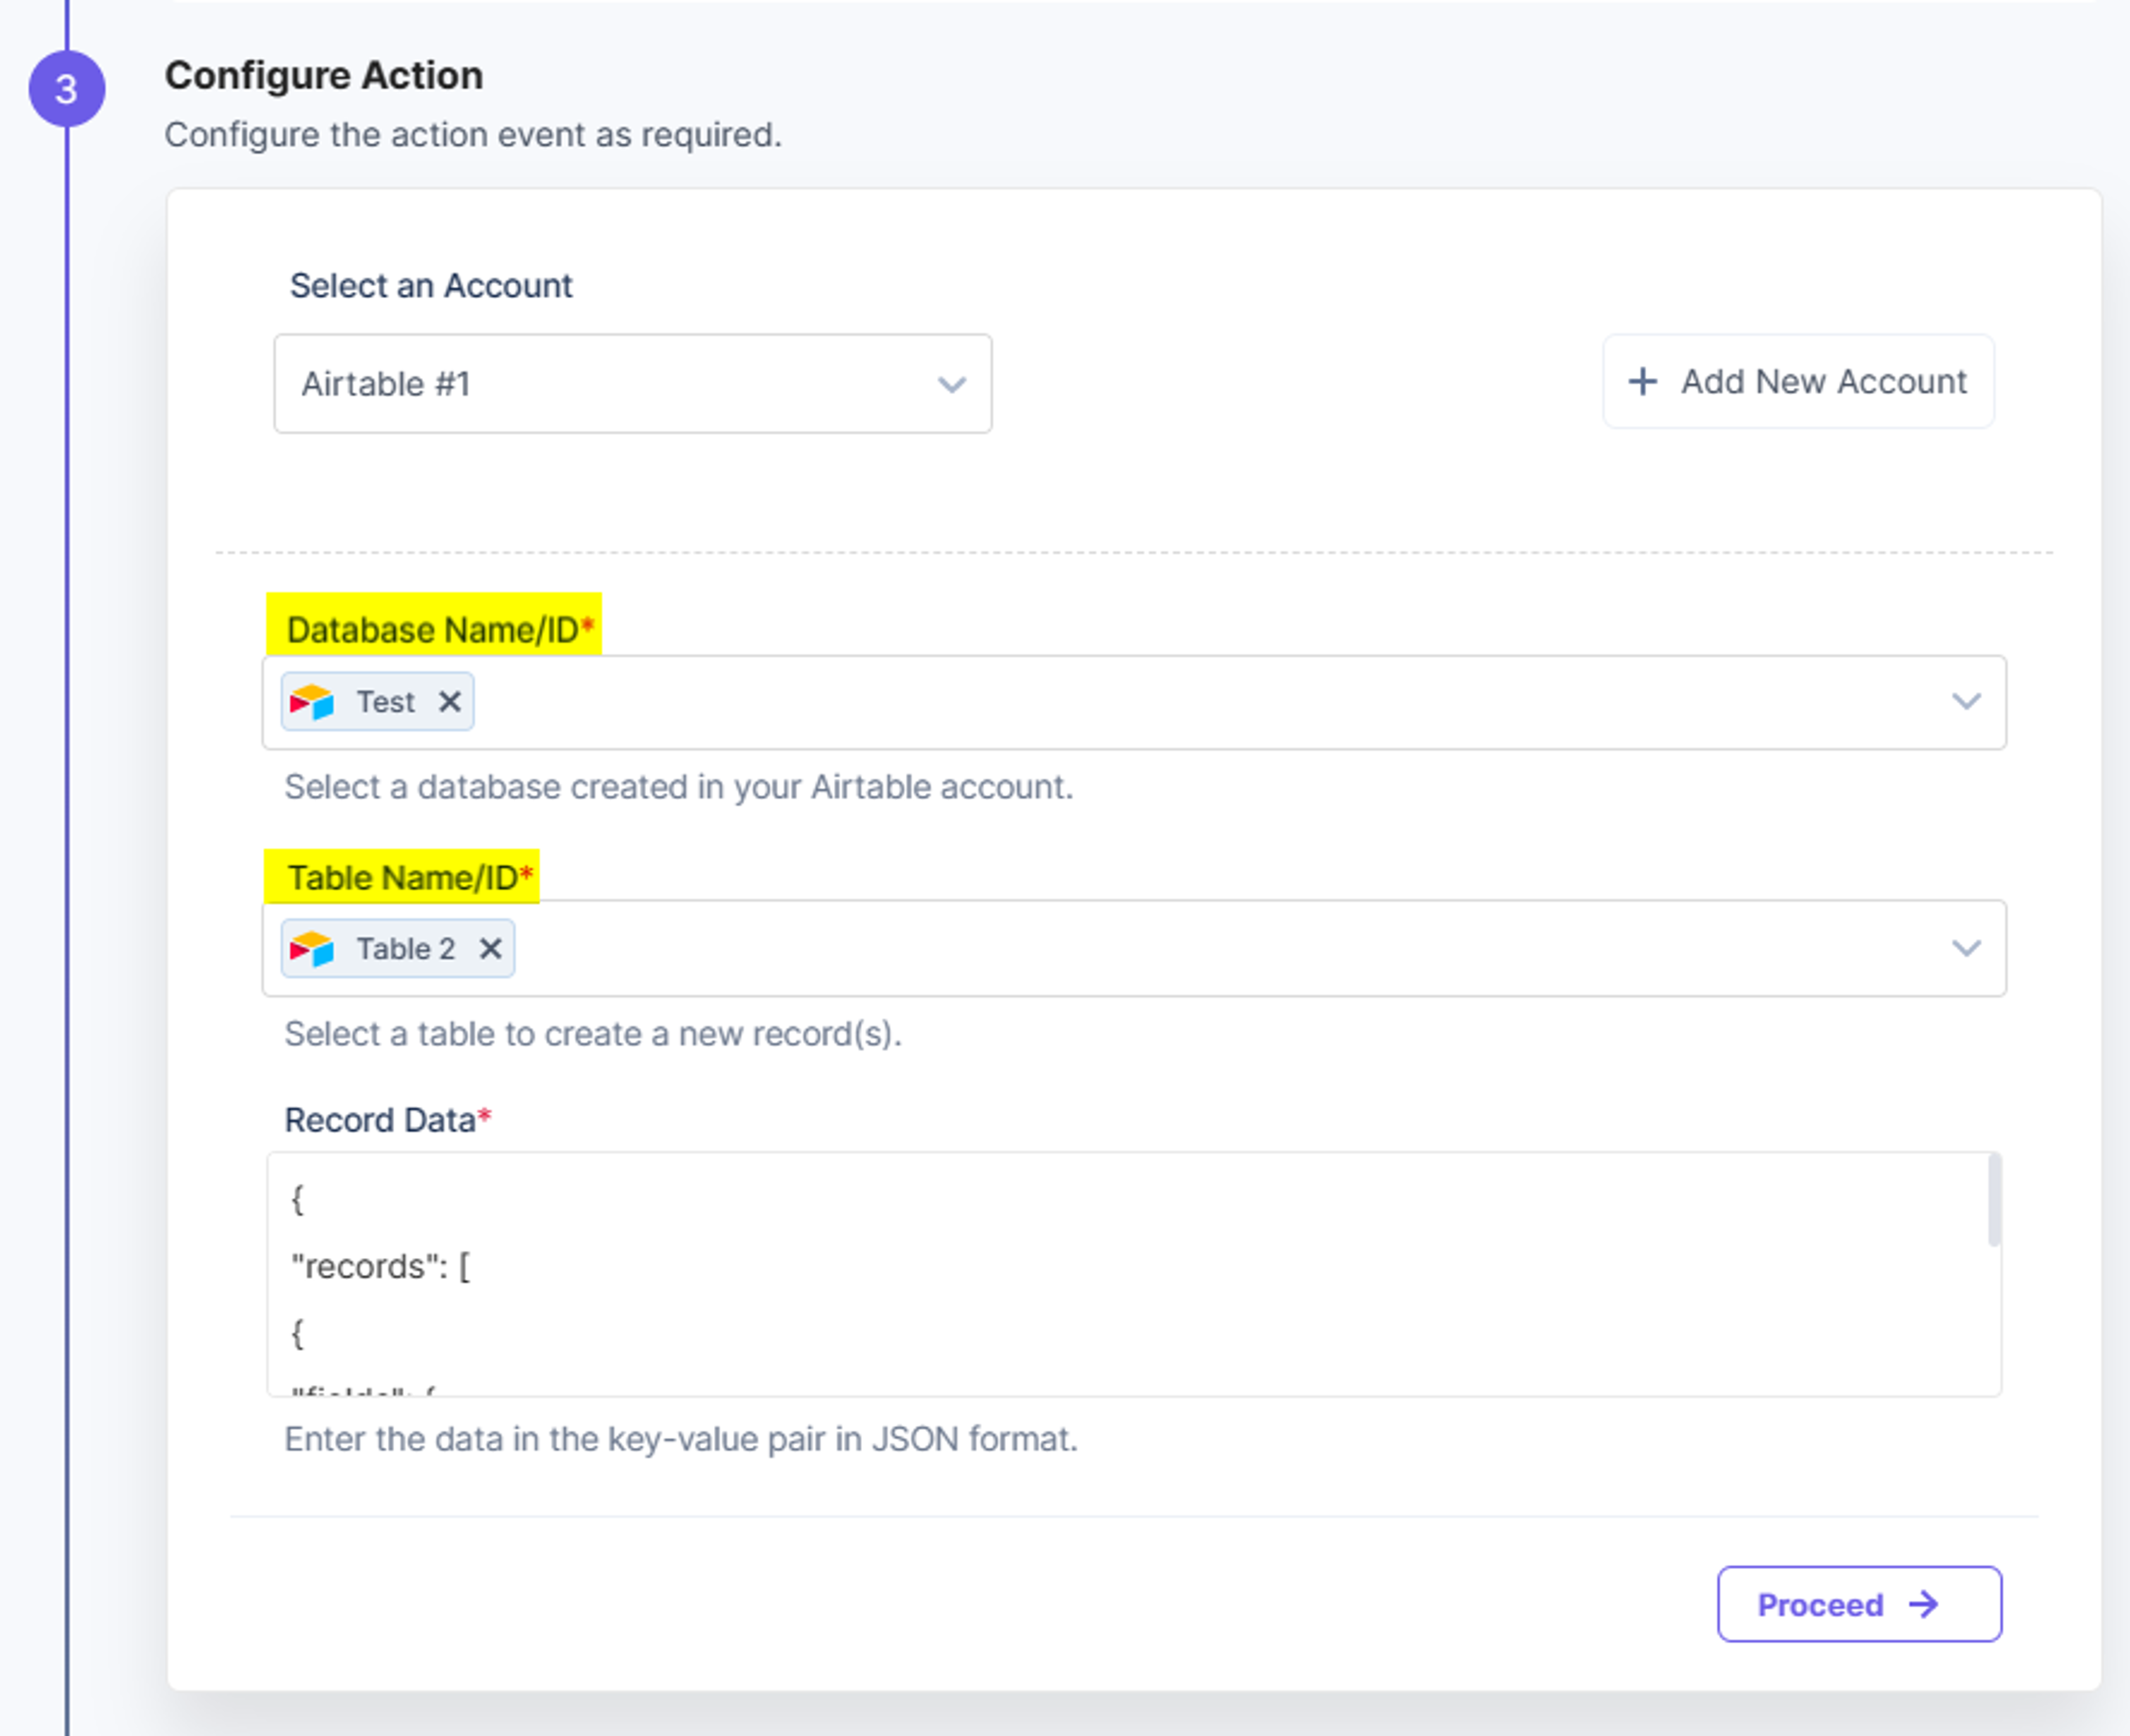The height and width of the screenshot is (1736, 2130).
Task: Expand the Table Name/ID dropdown chevron
Action: coord(1966,948)
